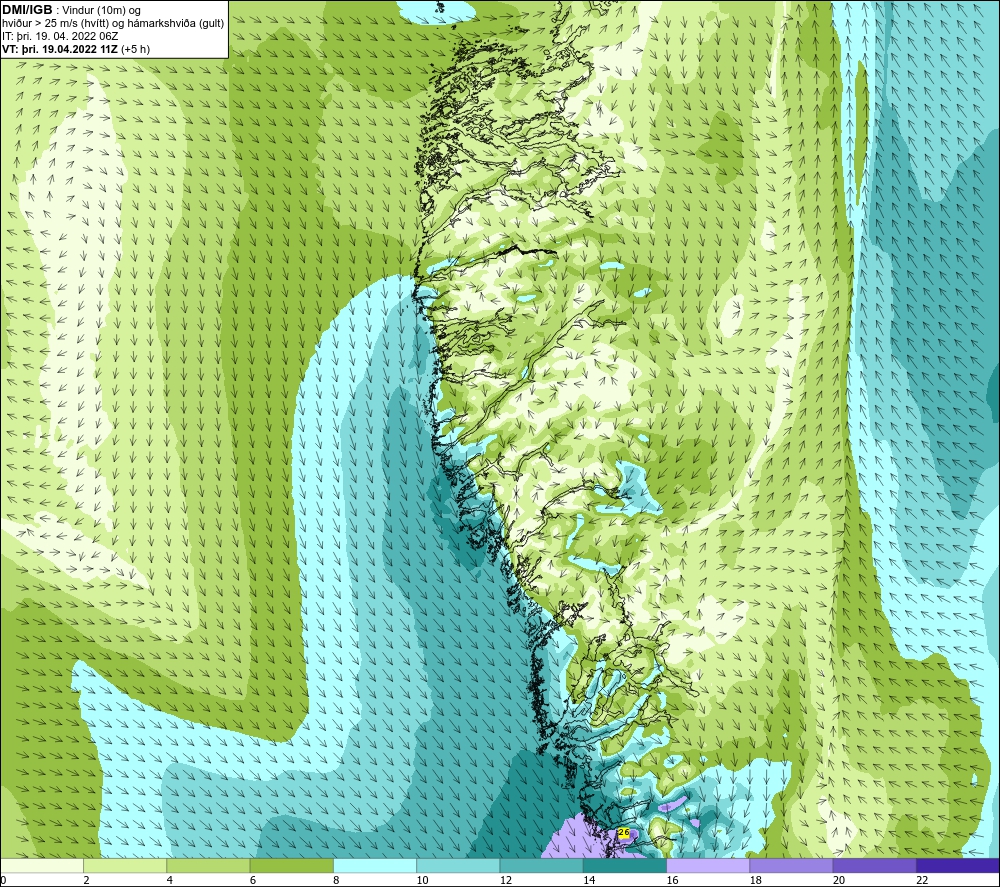Viewport: 1000px width, 887px height.
Task: Click the scale label '22'
Action: [x=922, y=880]
